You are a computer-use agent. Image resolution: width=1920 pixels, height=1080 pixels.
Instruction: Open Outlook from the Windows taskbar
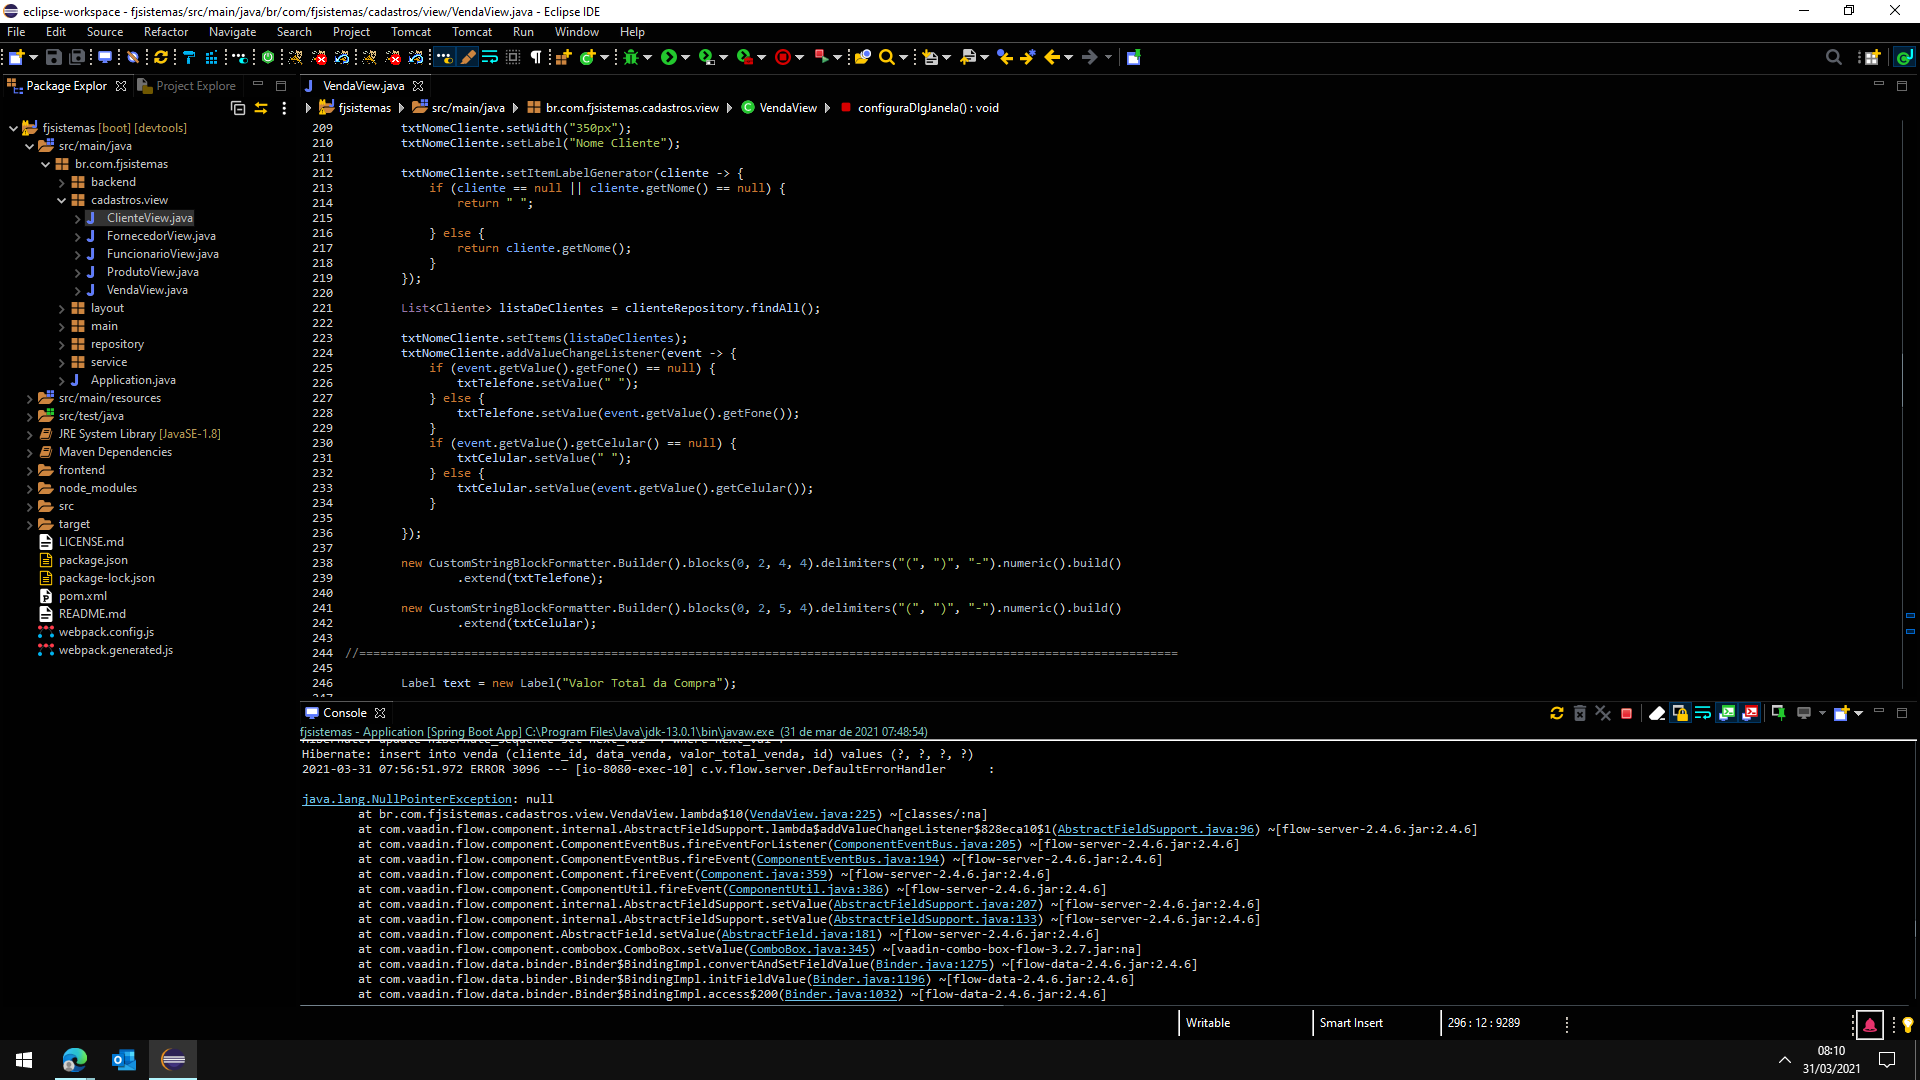[x=124, y=1060]
